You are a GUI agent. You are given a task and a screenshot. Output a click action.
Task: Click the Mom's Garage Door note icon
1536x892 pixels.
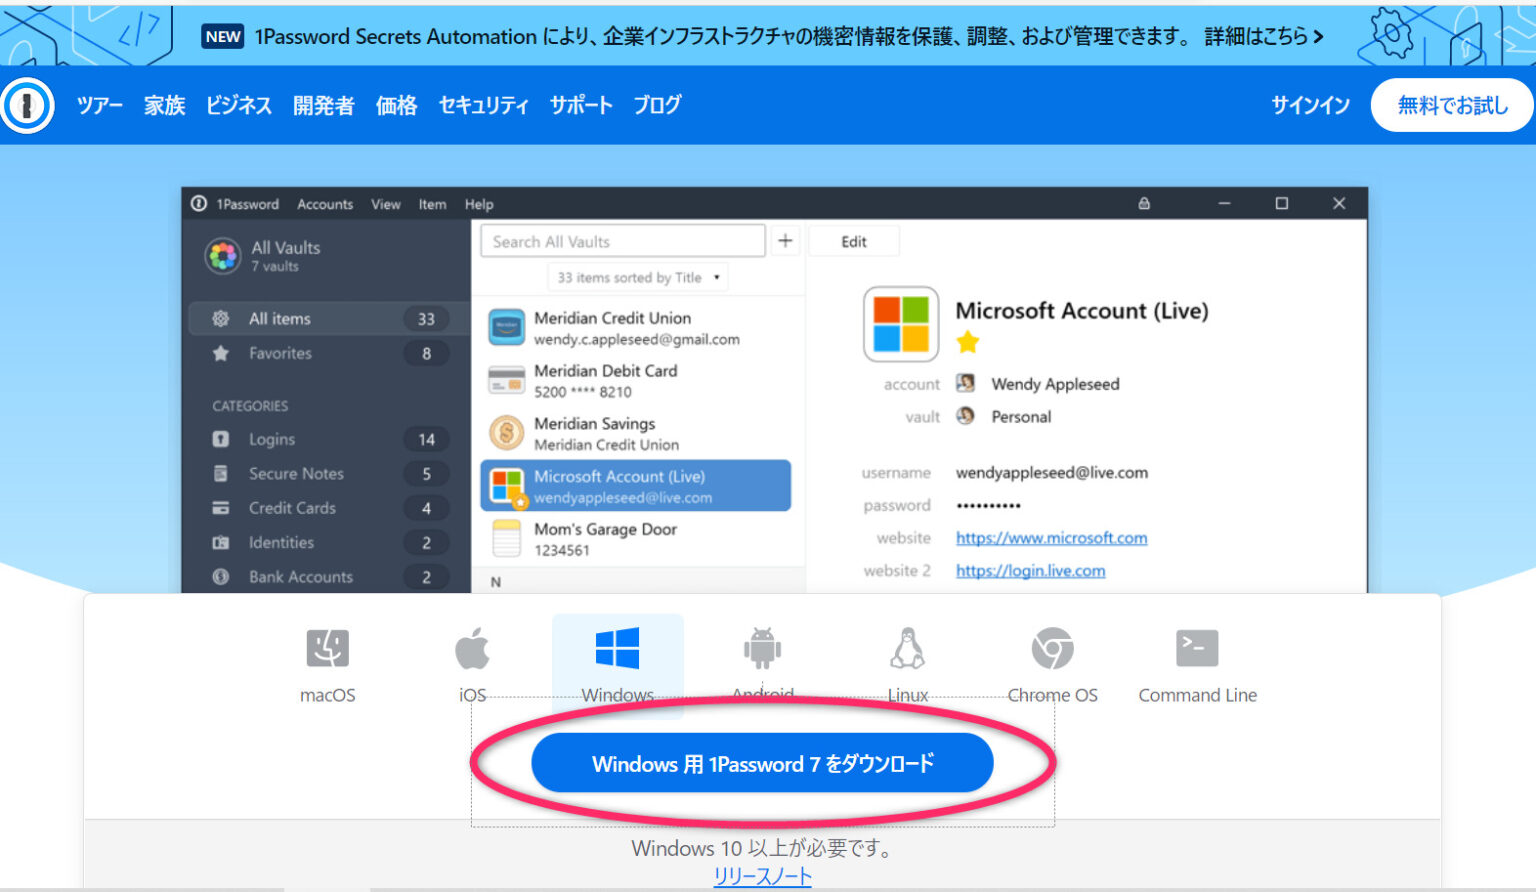(507, 538)
